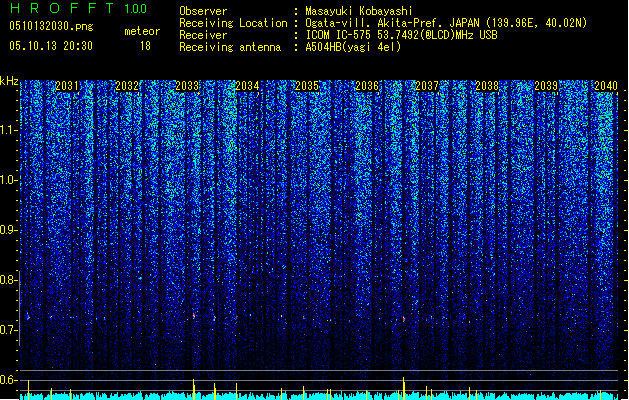The image size is (629, 400).
Task: Click the 2031 time marker
Action: point(67,86)
